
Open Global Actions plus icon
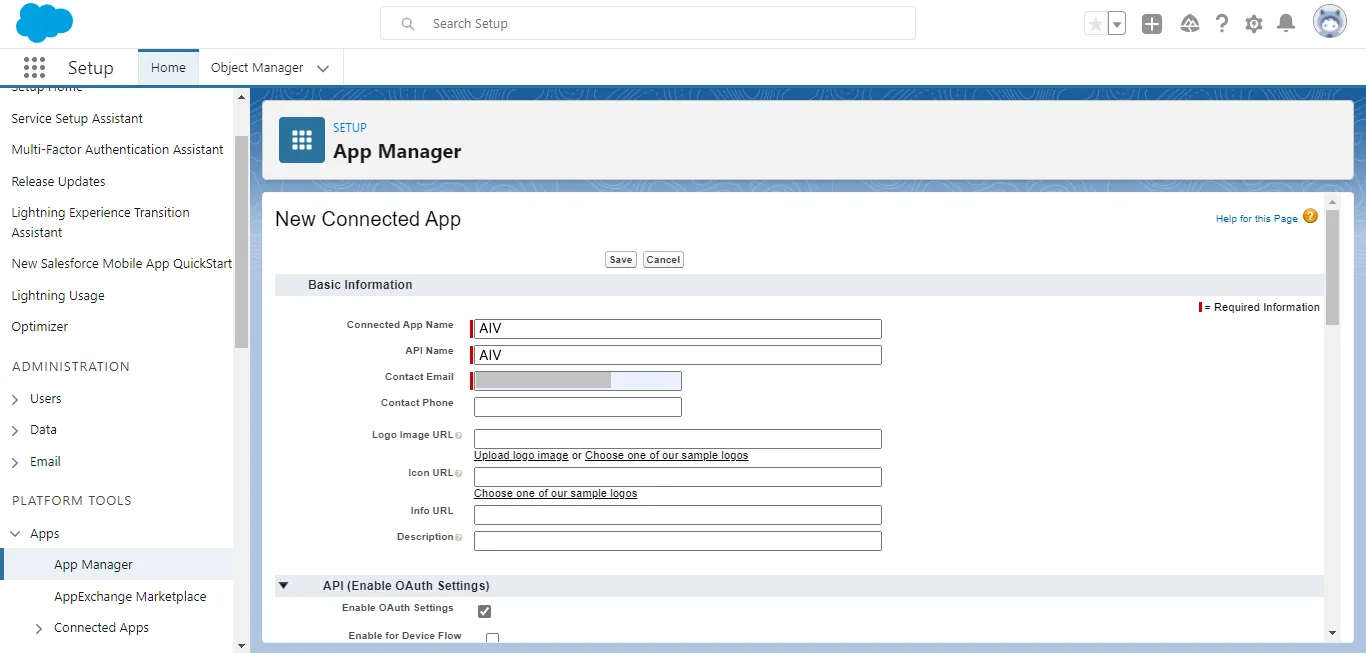point(1152,24)
